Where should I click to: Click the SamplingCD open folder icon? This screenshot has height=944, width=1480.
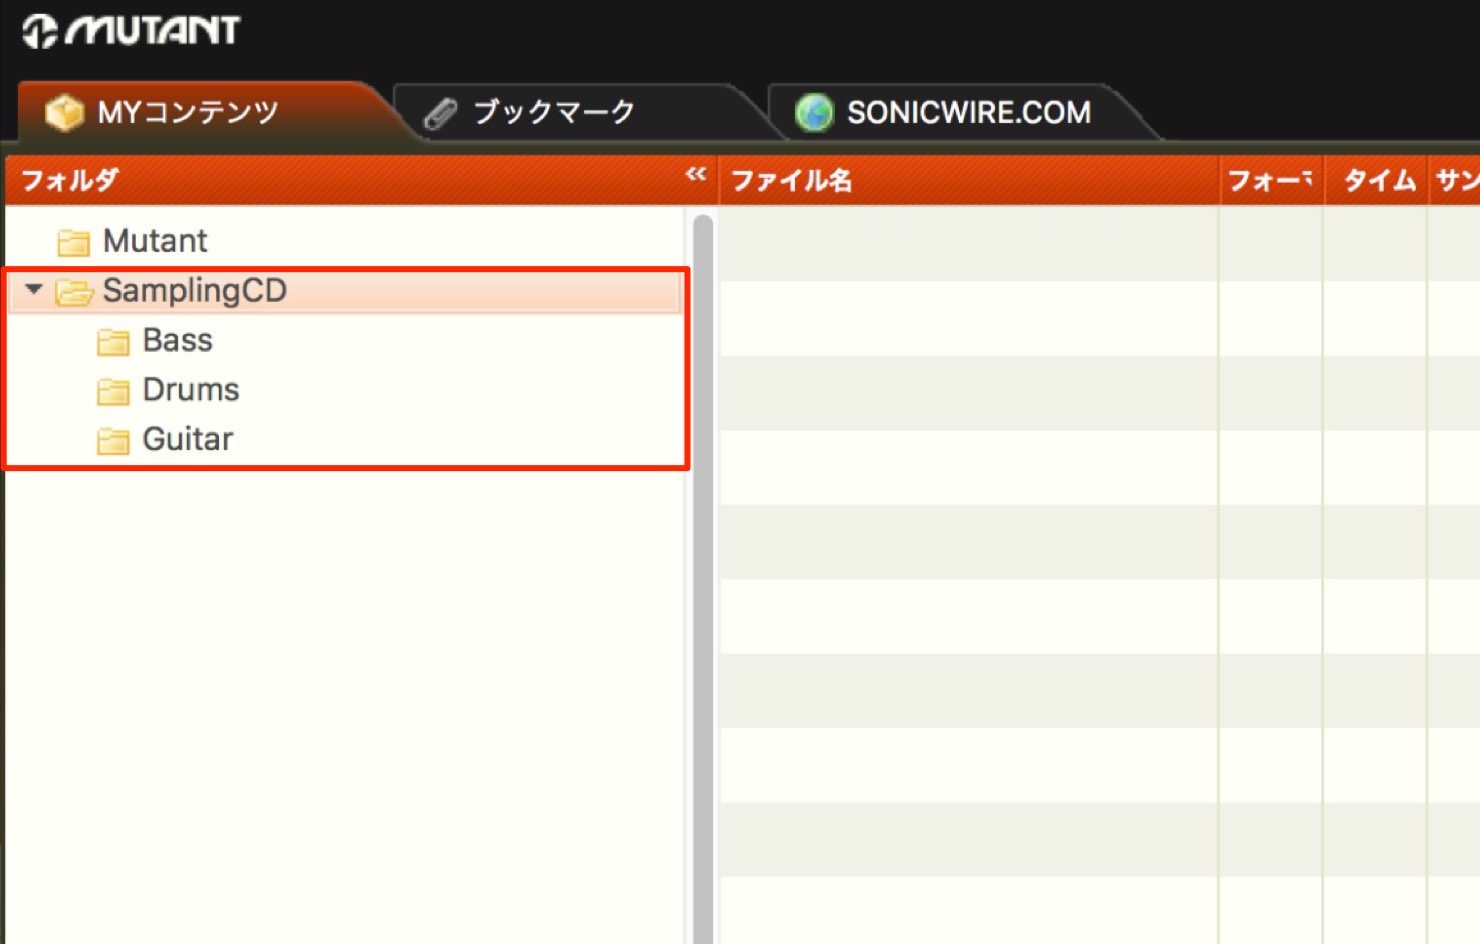click(x=74, y=291)
